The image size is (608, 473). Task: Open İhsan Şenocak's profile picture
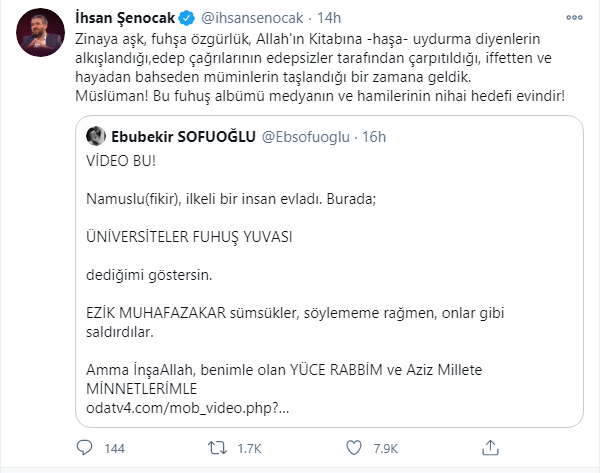40,33
